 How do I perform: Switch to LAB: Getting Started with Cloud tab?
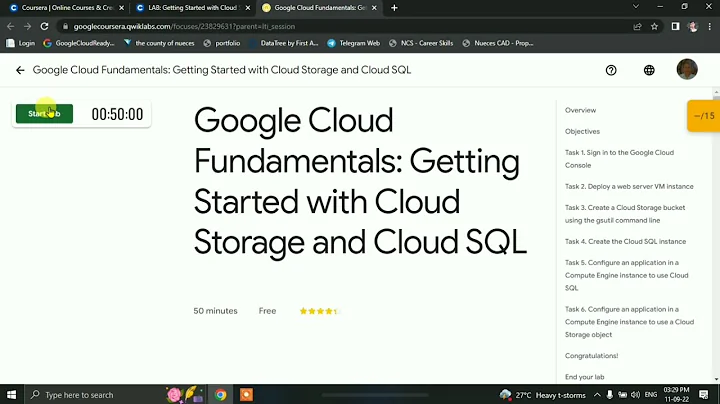(191, 8)
